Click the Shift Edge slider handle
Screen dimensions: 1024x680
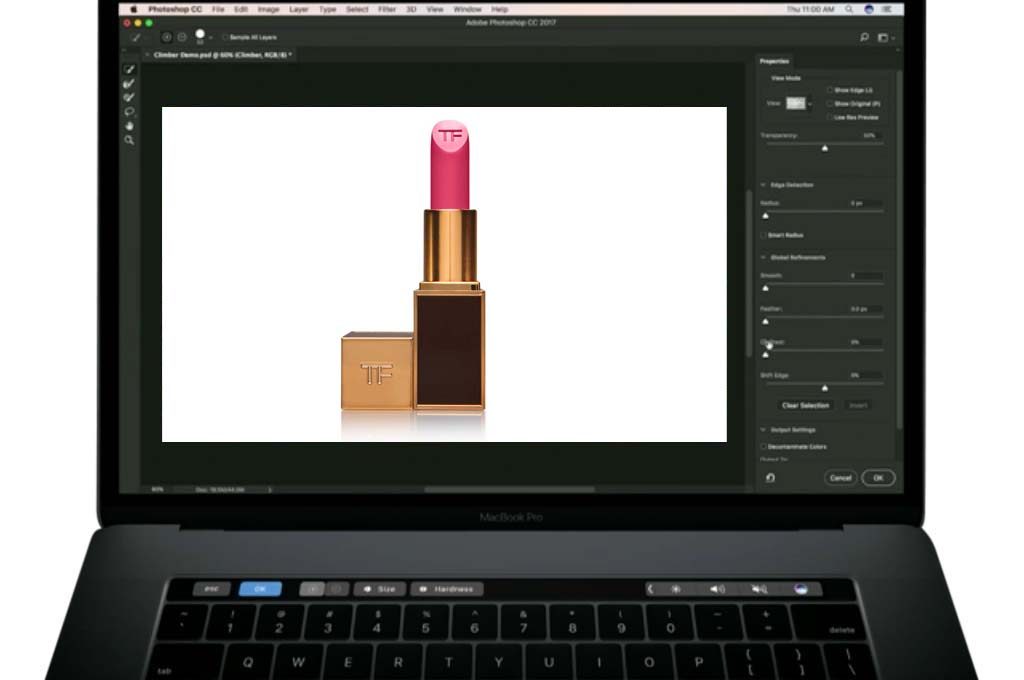click(825, 389)
